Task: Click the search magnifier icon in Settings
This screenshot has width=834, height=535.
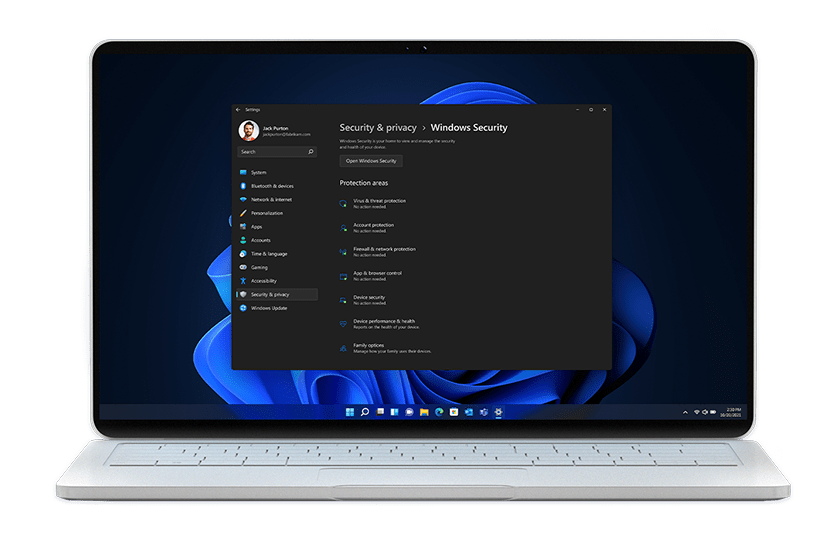Action: tap(311, 152)
